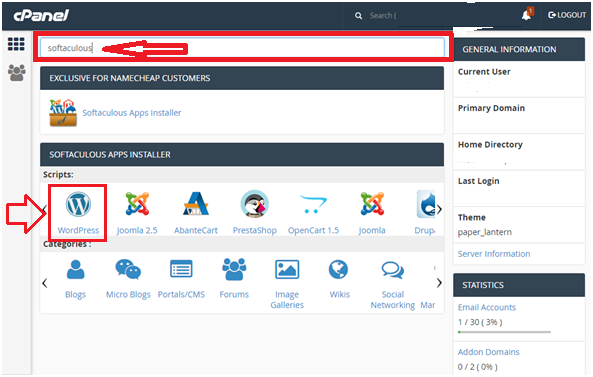Screen dimensions: 593x377
Task: Open the Blogs category
Action: [75, 279]
